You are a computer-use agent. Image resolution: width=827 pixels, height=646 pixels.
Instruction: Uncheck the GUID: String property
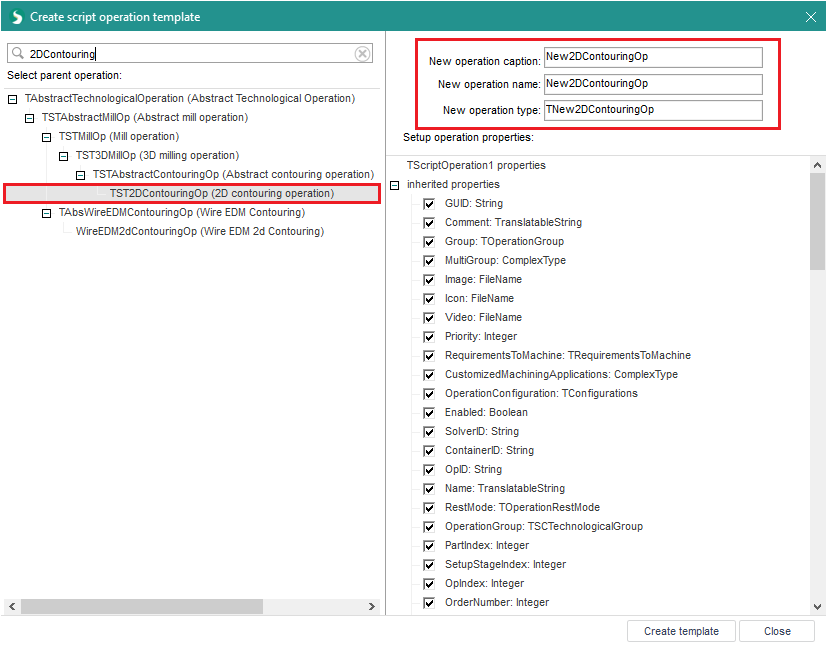click(x=429, y=204)
